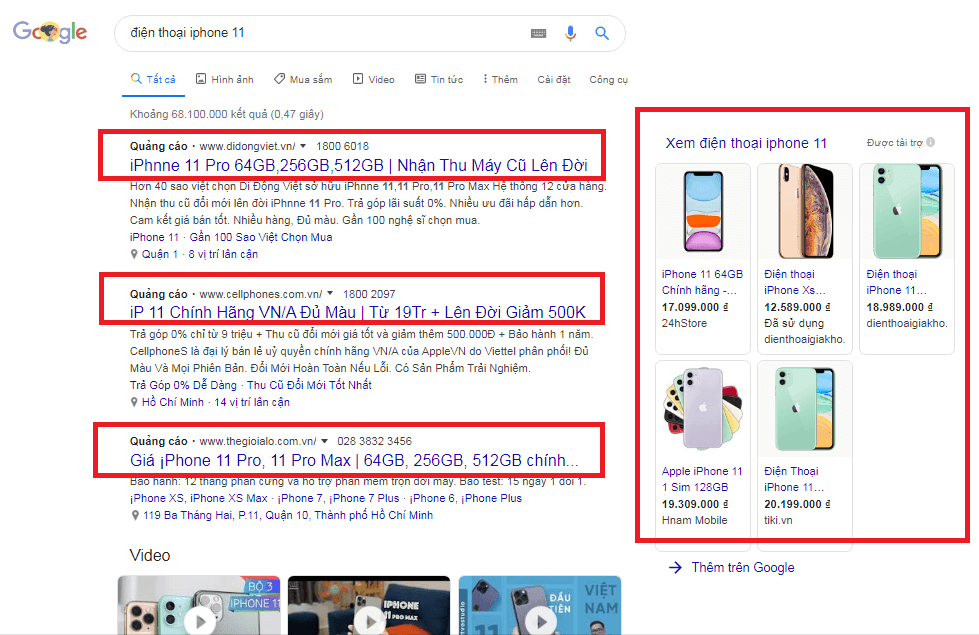
Task: Open Công cụ tools menu
Action: click(609, 79)
